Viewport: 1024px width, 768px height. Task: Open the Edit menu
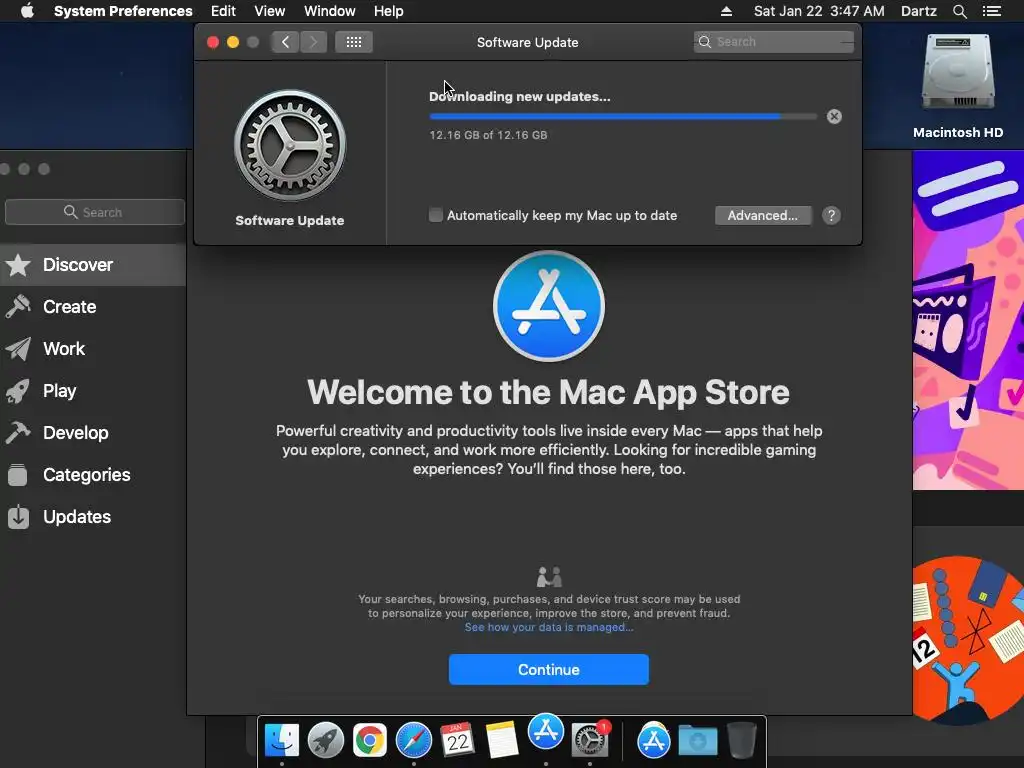223,11
